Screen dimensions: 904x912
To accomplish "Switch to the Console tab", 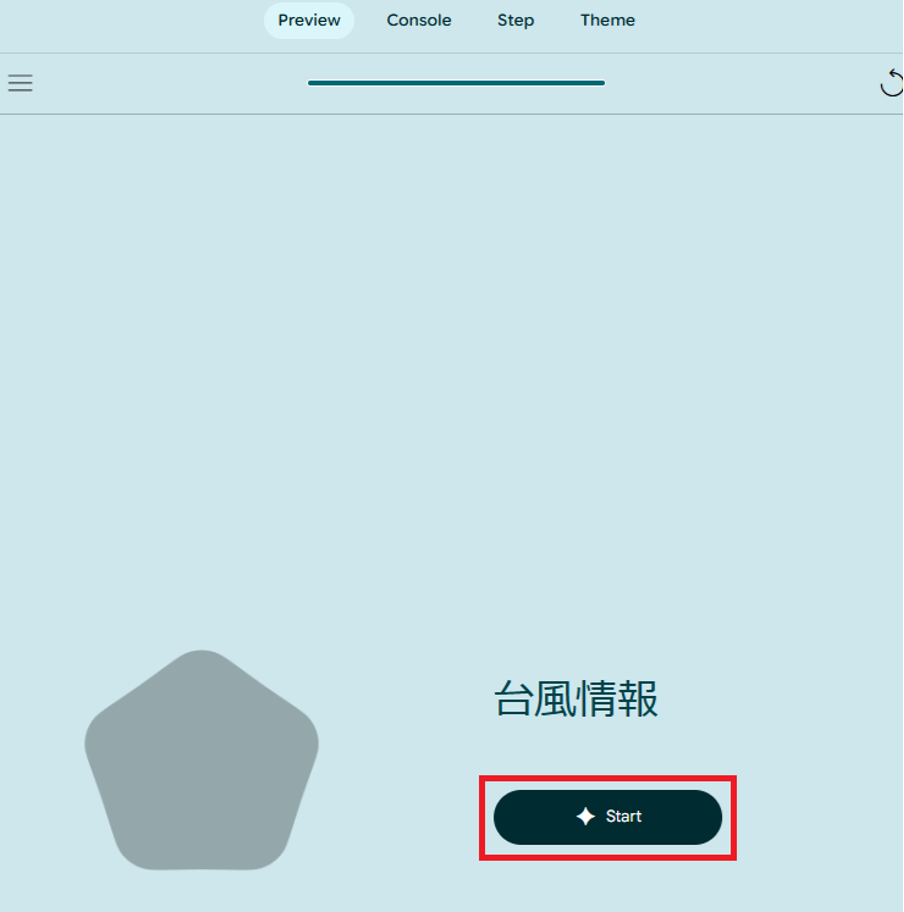I will [x=419, y=20].
